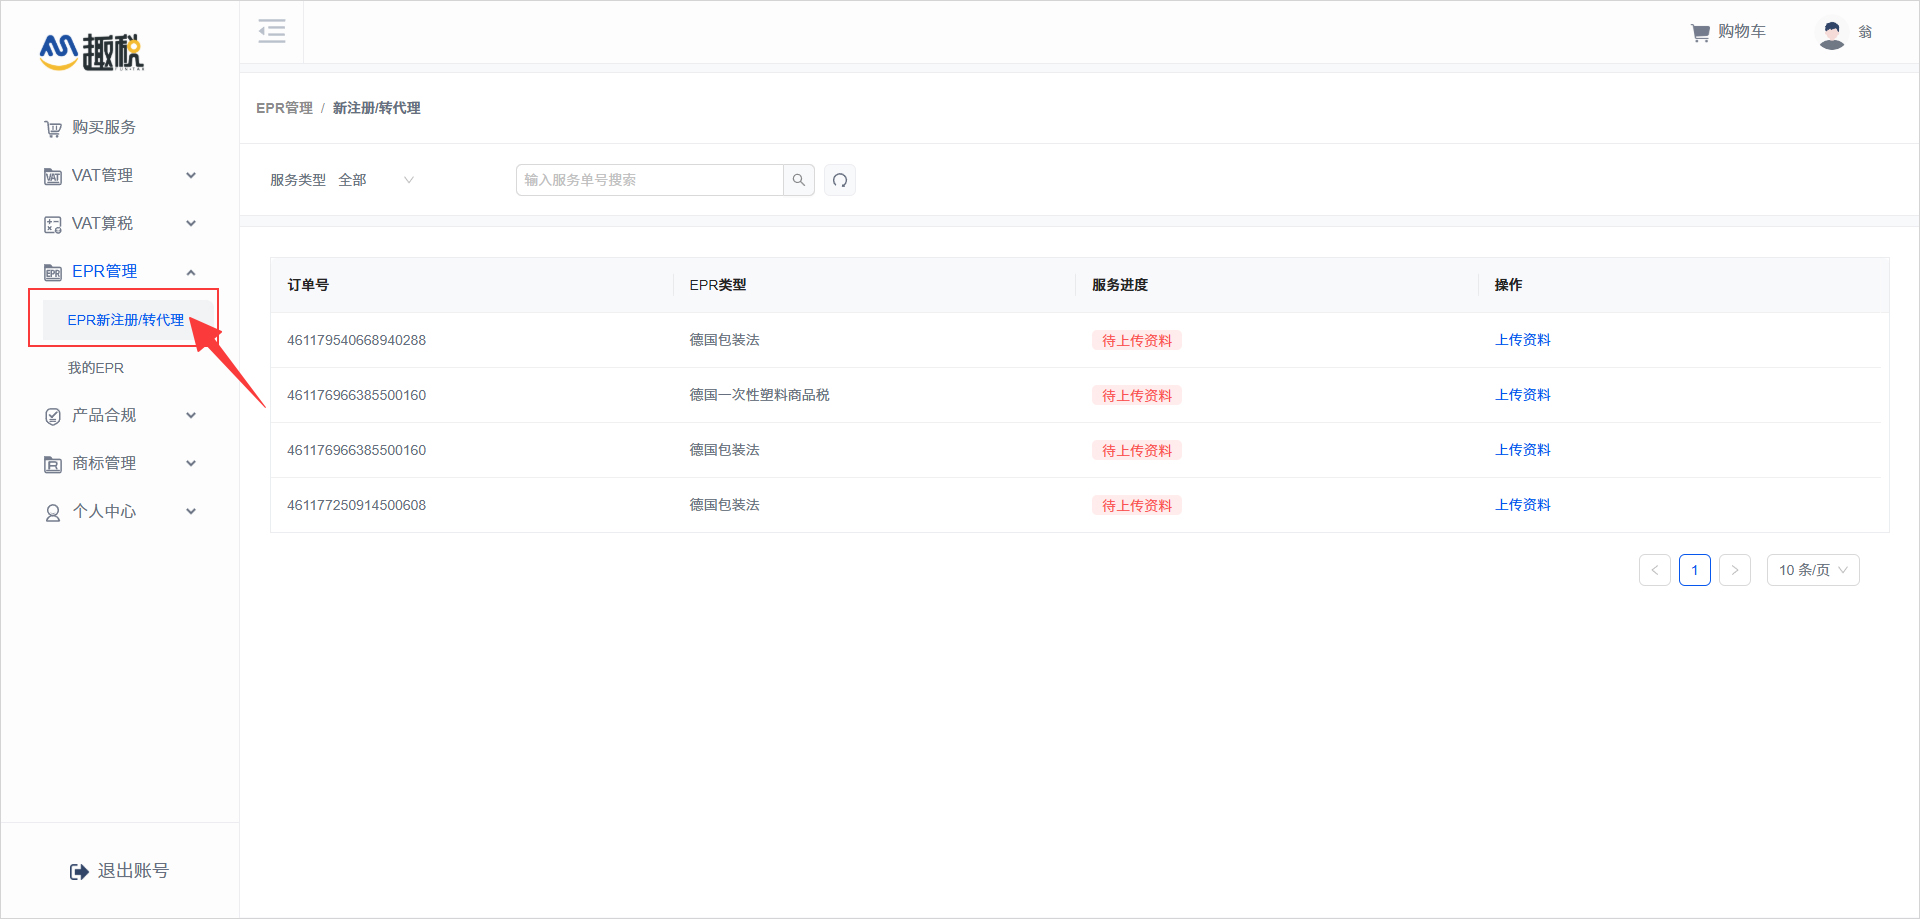Open the user avatar profile

pyautogui.click(x=1831, y=34)
